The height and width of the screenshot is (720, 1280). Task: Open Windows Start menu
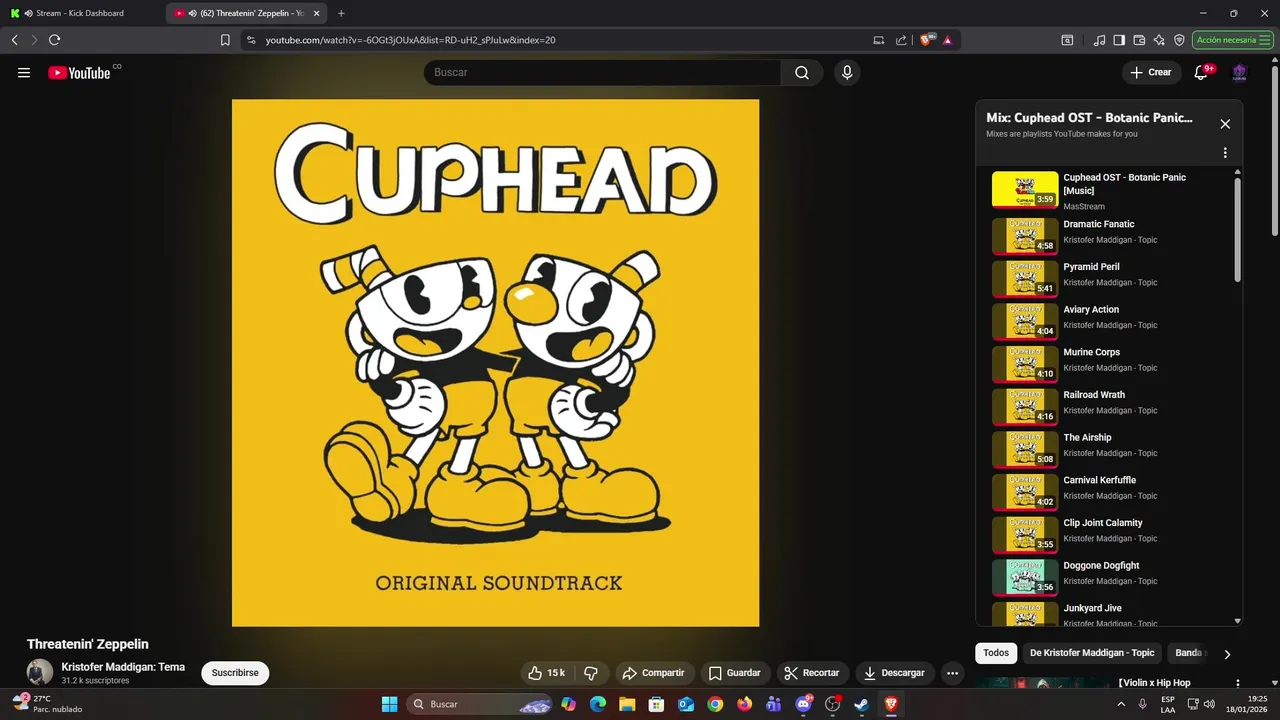pyautogui.click(x=389, y=704)
